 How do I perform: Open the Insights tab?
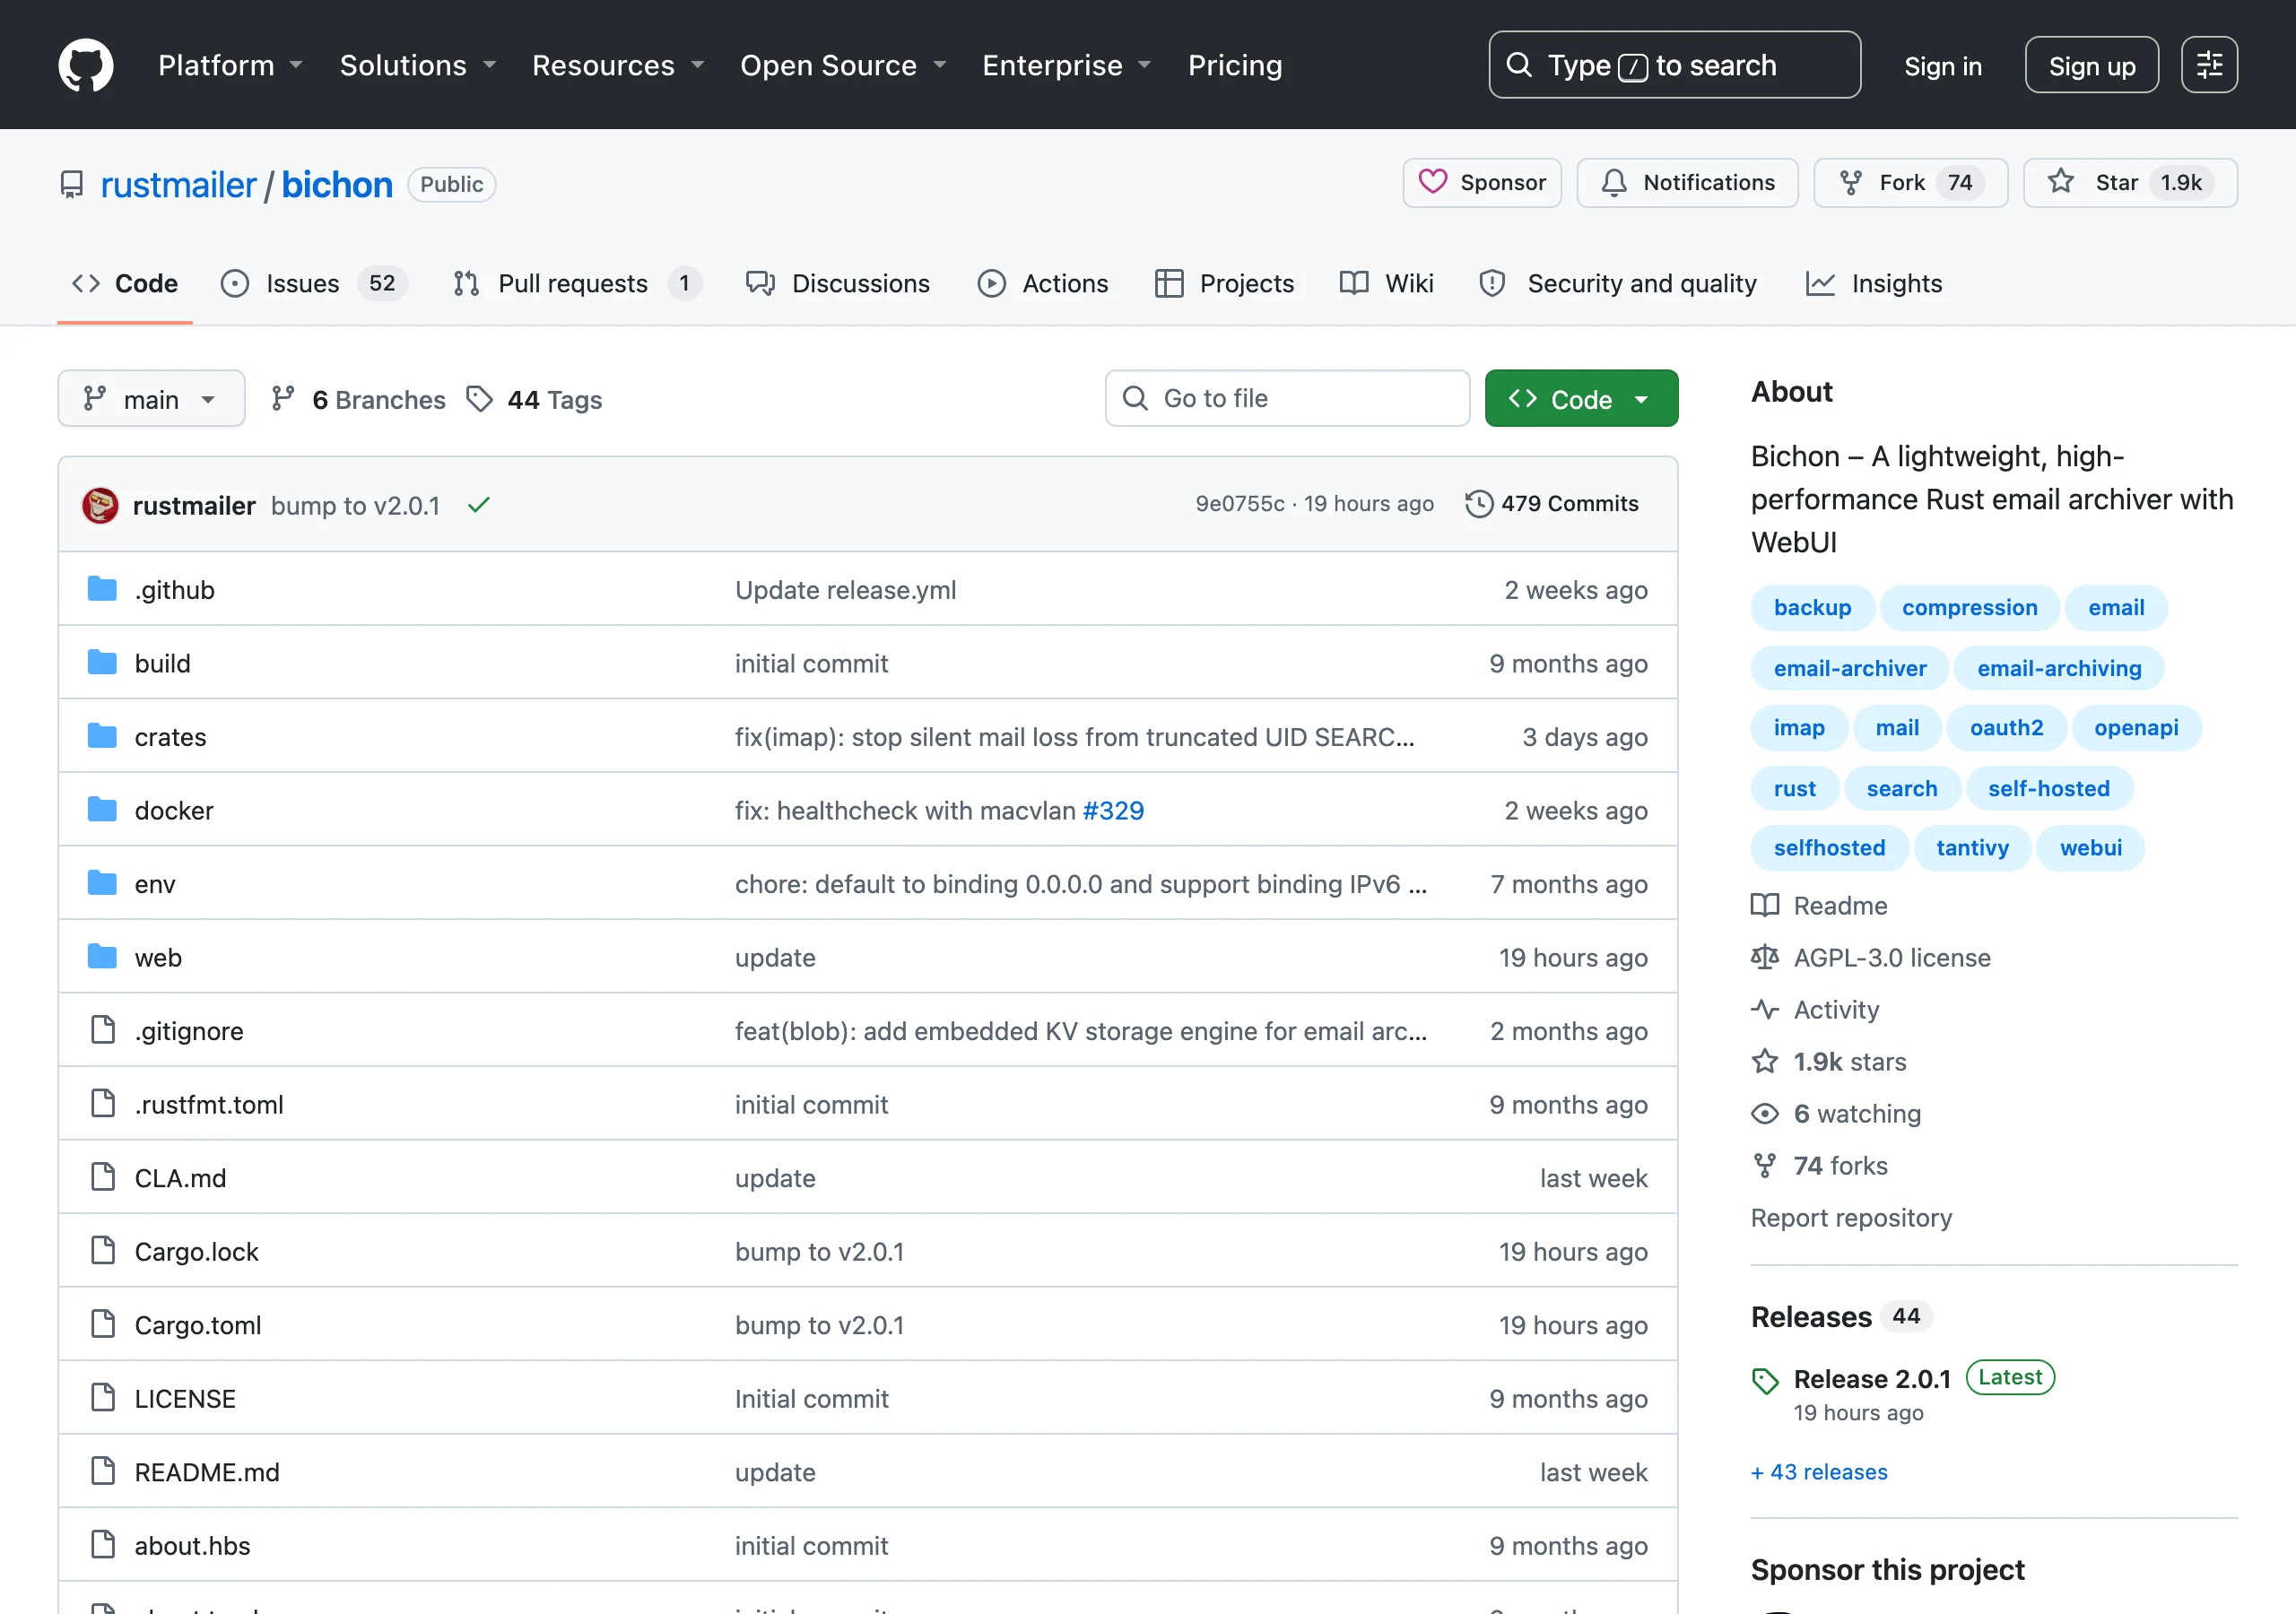(1875, 284)
